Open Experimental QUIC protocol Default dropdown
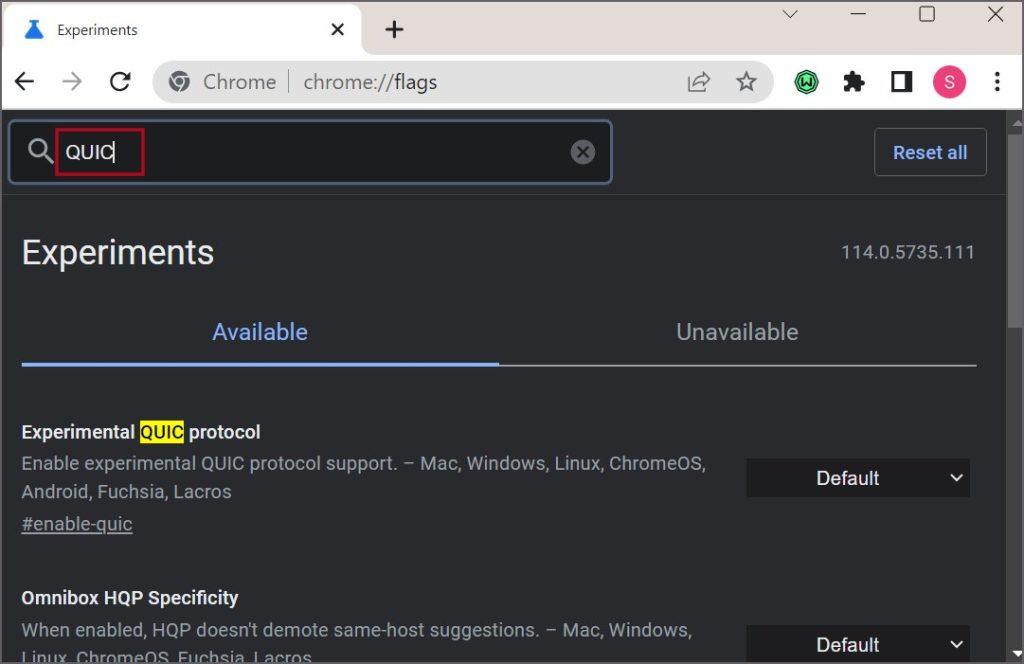 point(857,478)
